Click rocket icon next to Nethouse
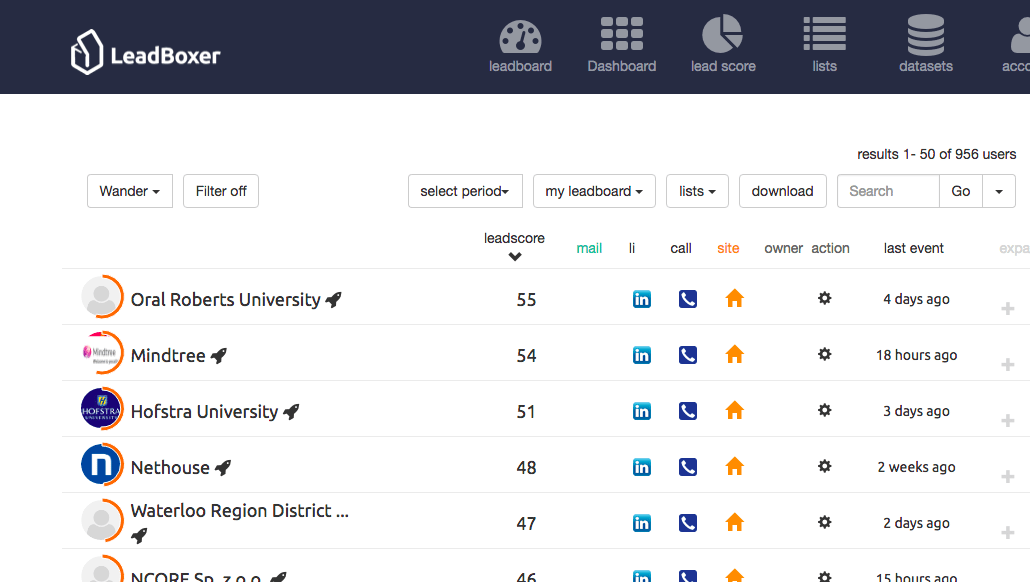The width and height of the screenshot is (1030, 582). 223,467
